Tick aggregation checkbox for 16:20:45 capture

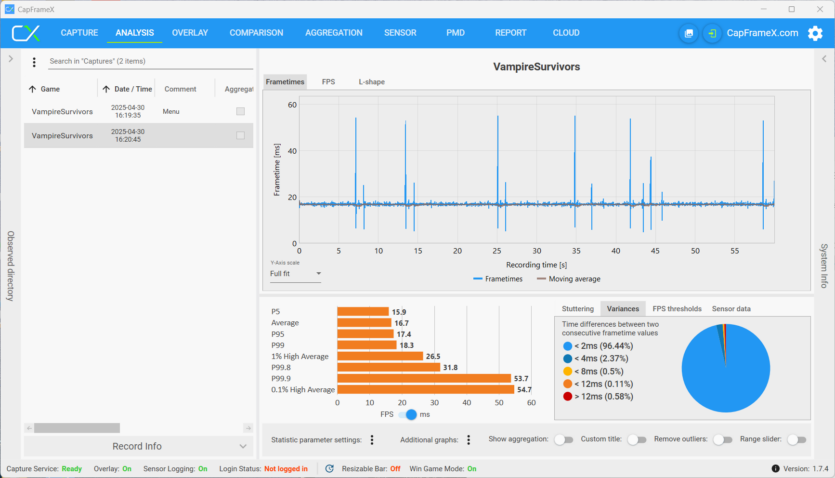pyautogui.click(x=241, y=135)
